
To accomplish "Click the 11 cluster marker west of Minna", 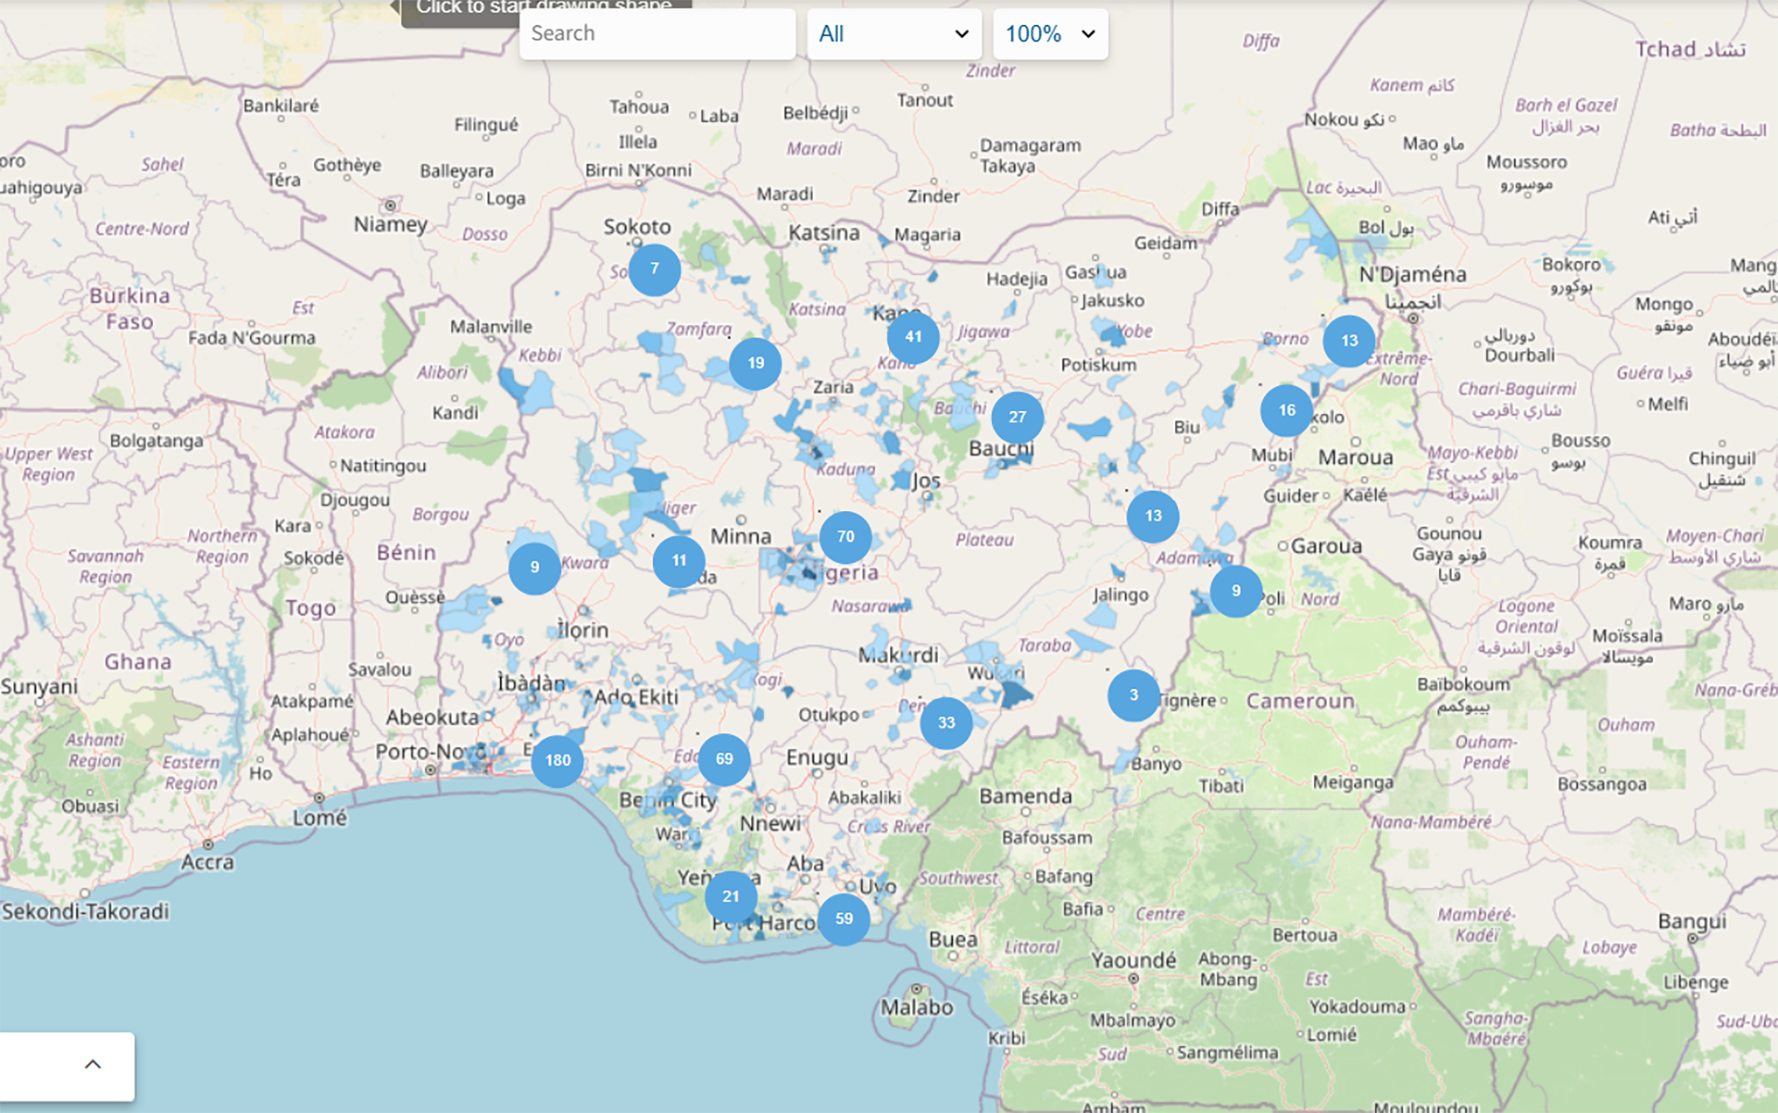I will 679,561.
